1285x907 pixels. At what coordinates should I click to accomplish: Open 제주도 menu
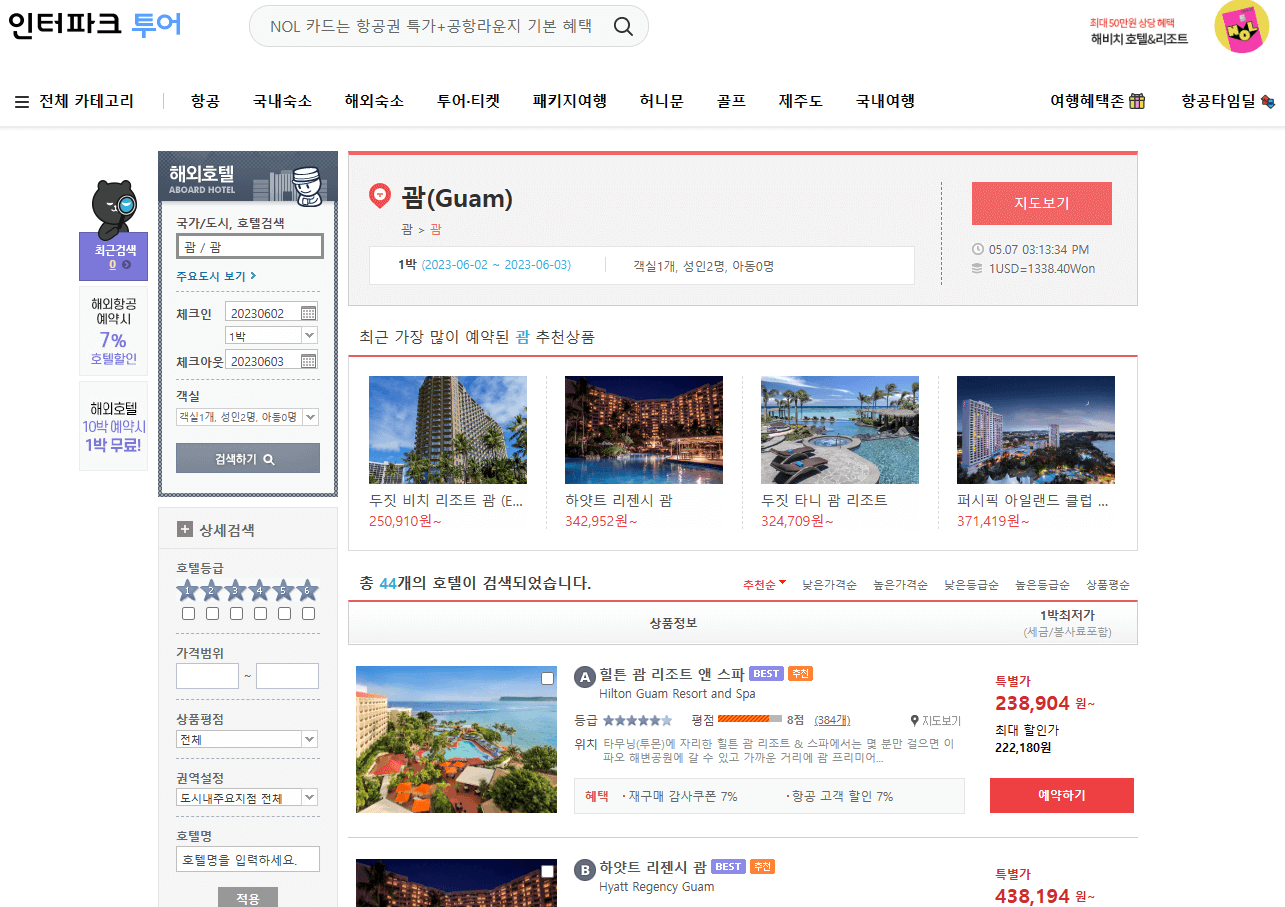[801, 101]
